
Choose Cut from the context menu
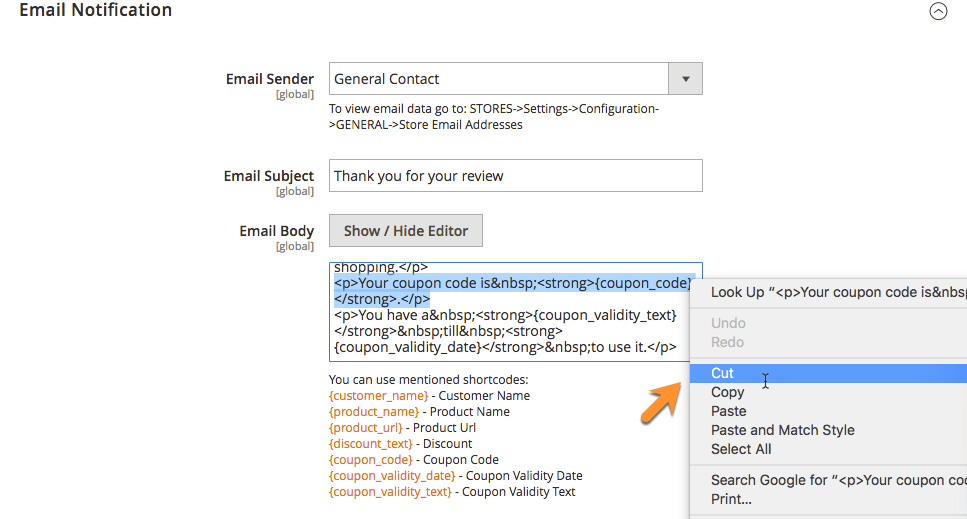[723, 373]
